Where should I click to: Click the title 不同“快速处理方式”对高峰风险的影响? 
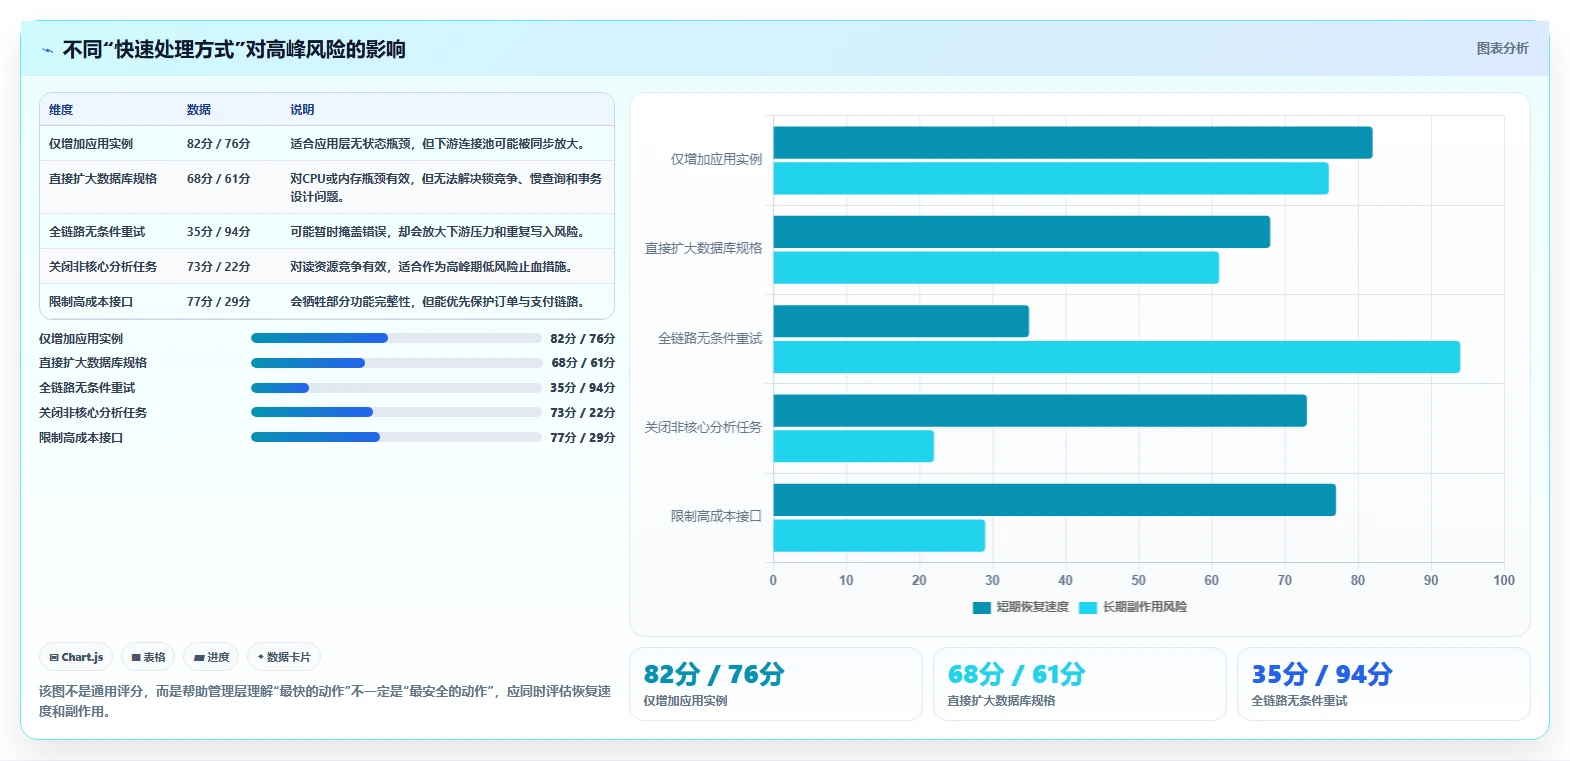pos(234,50)
